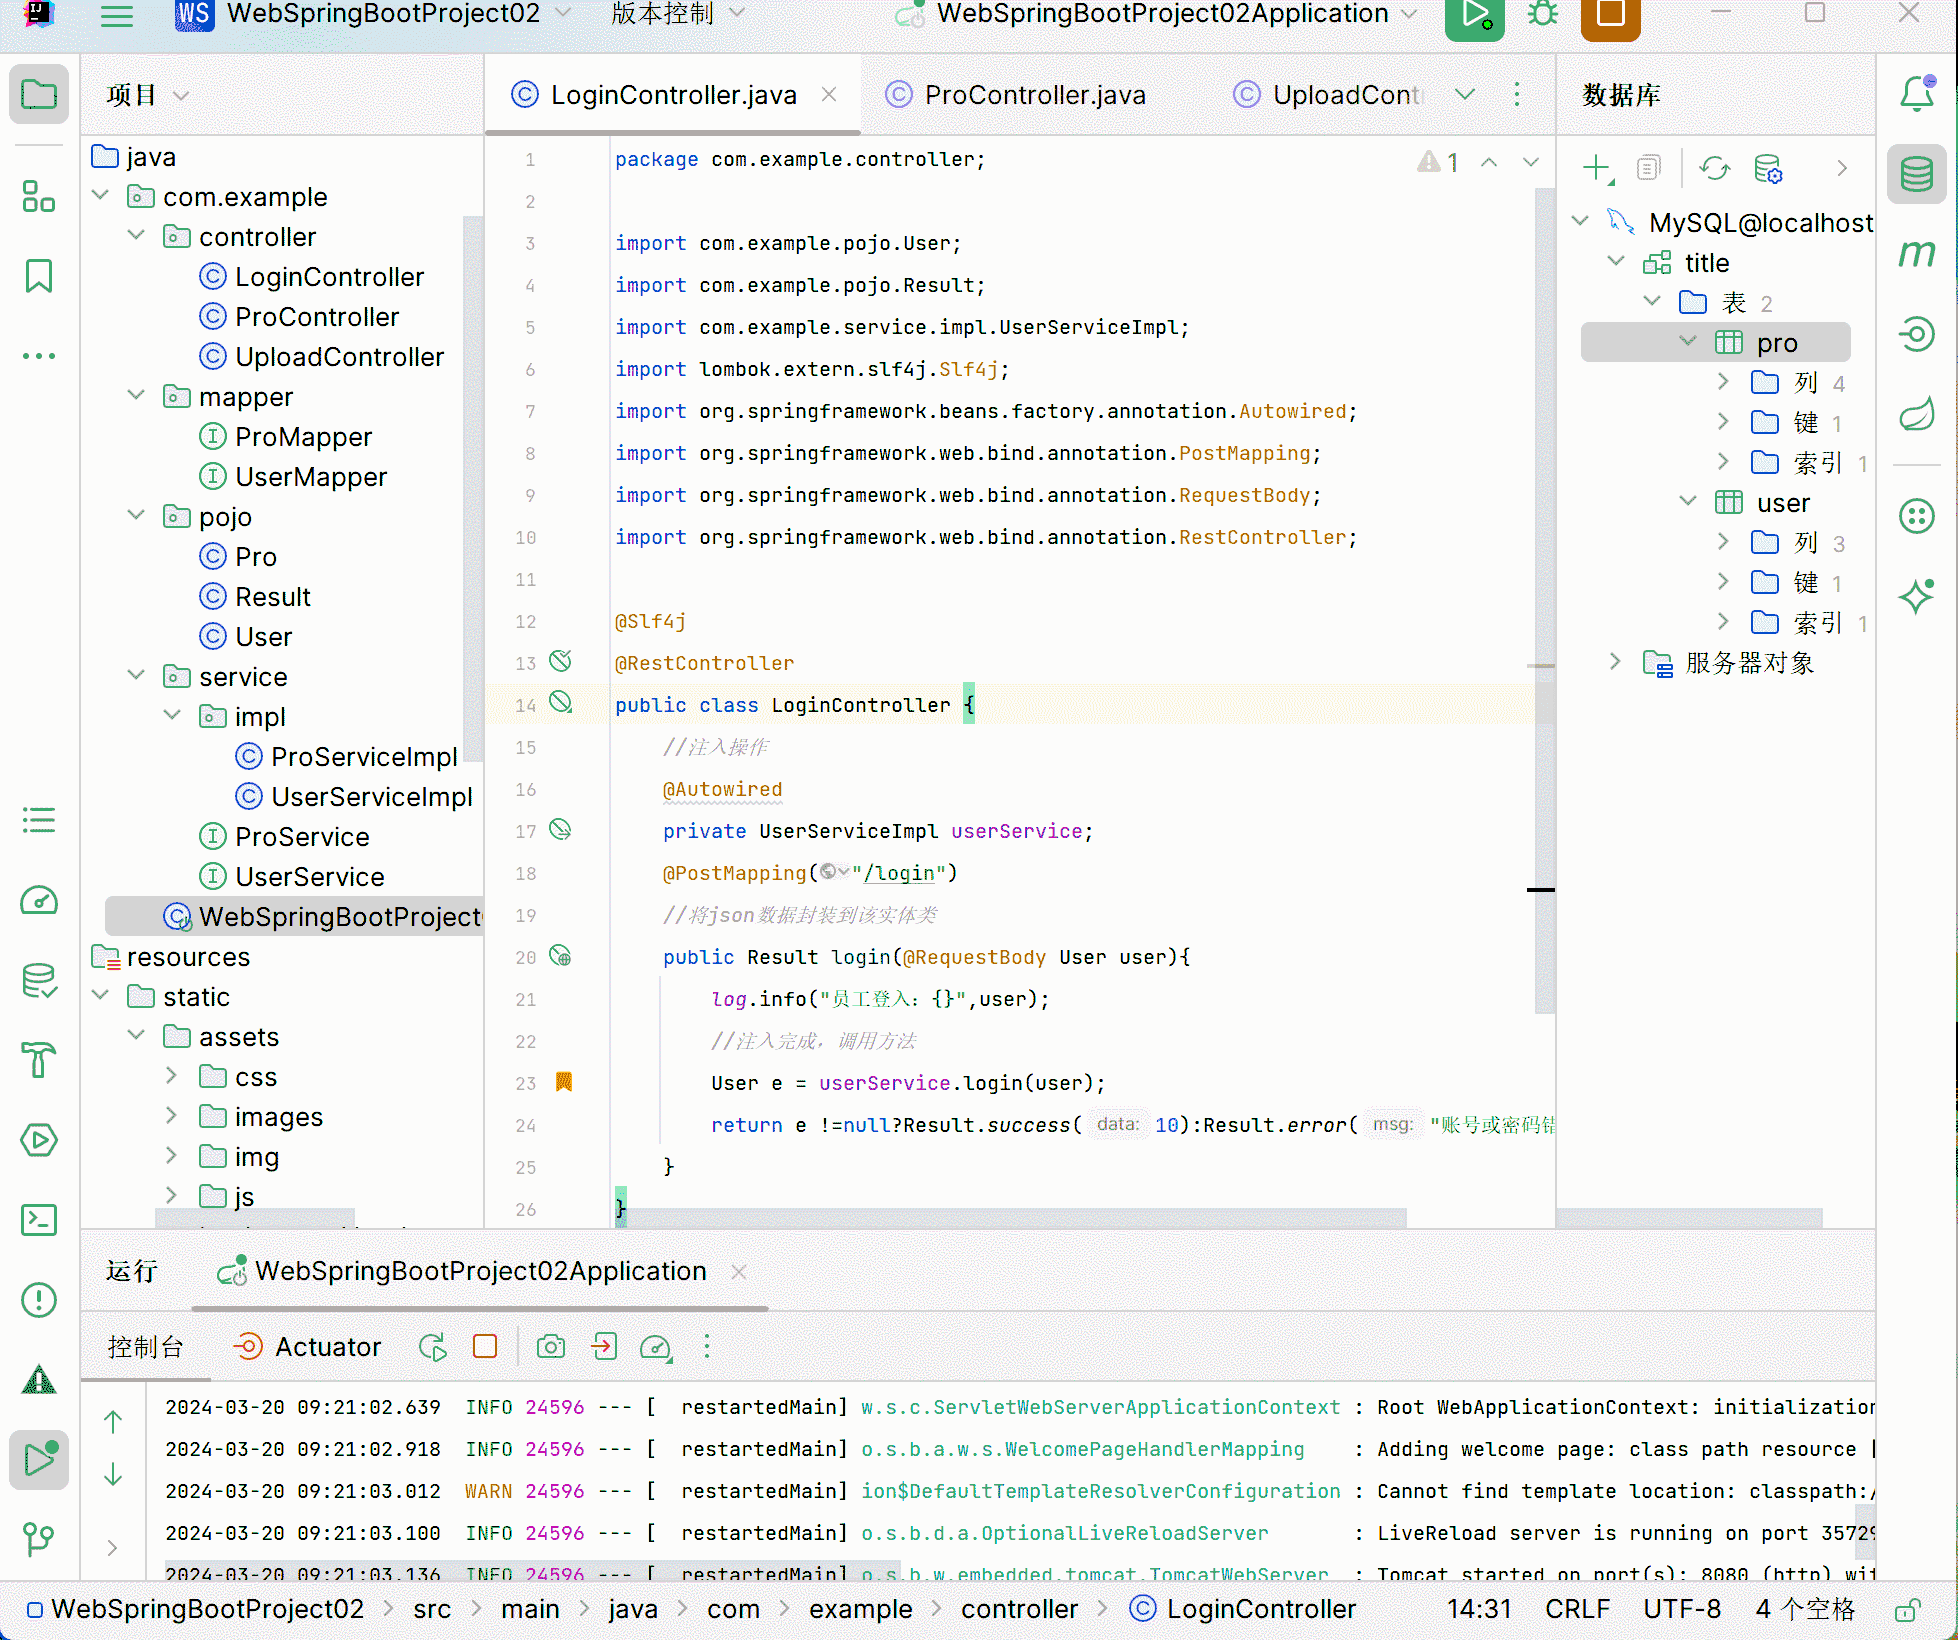Toggle the read-only lock status icon
Viewport: 1958px width, 1640px height.
coord(1906,1609)
